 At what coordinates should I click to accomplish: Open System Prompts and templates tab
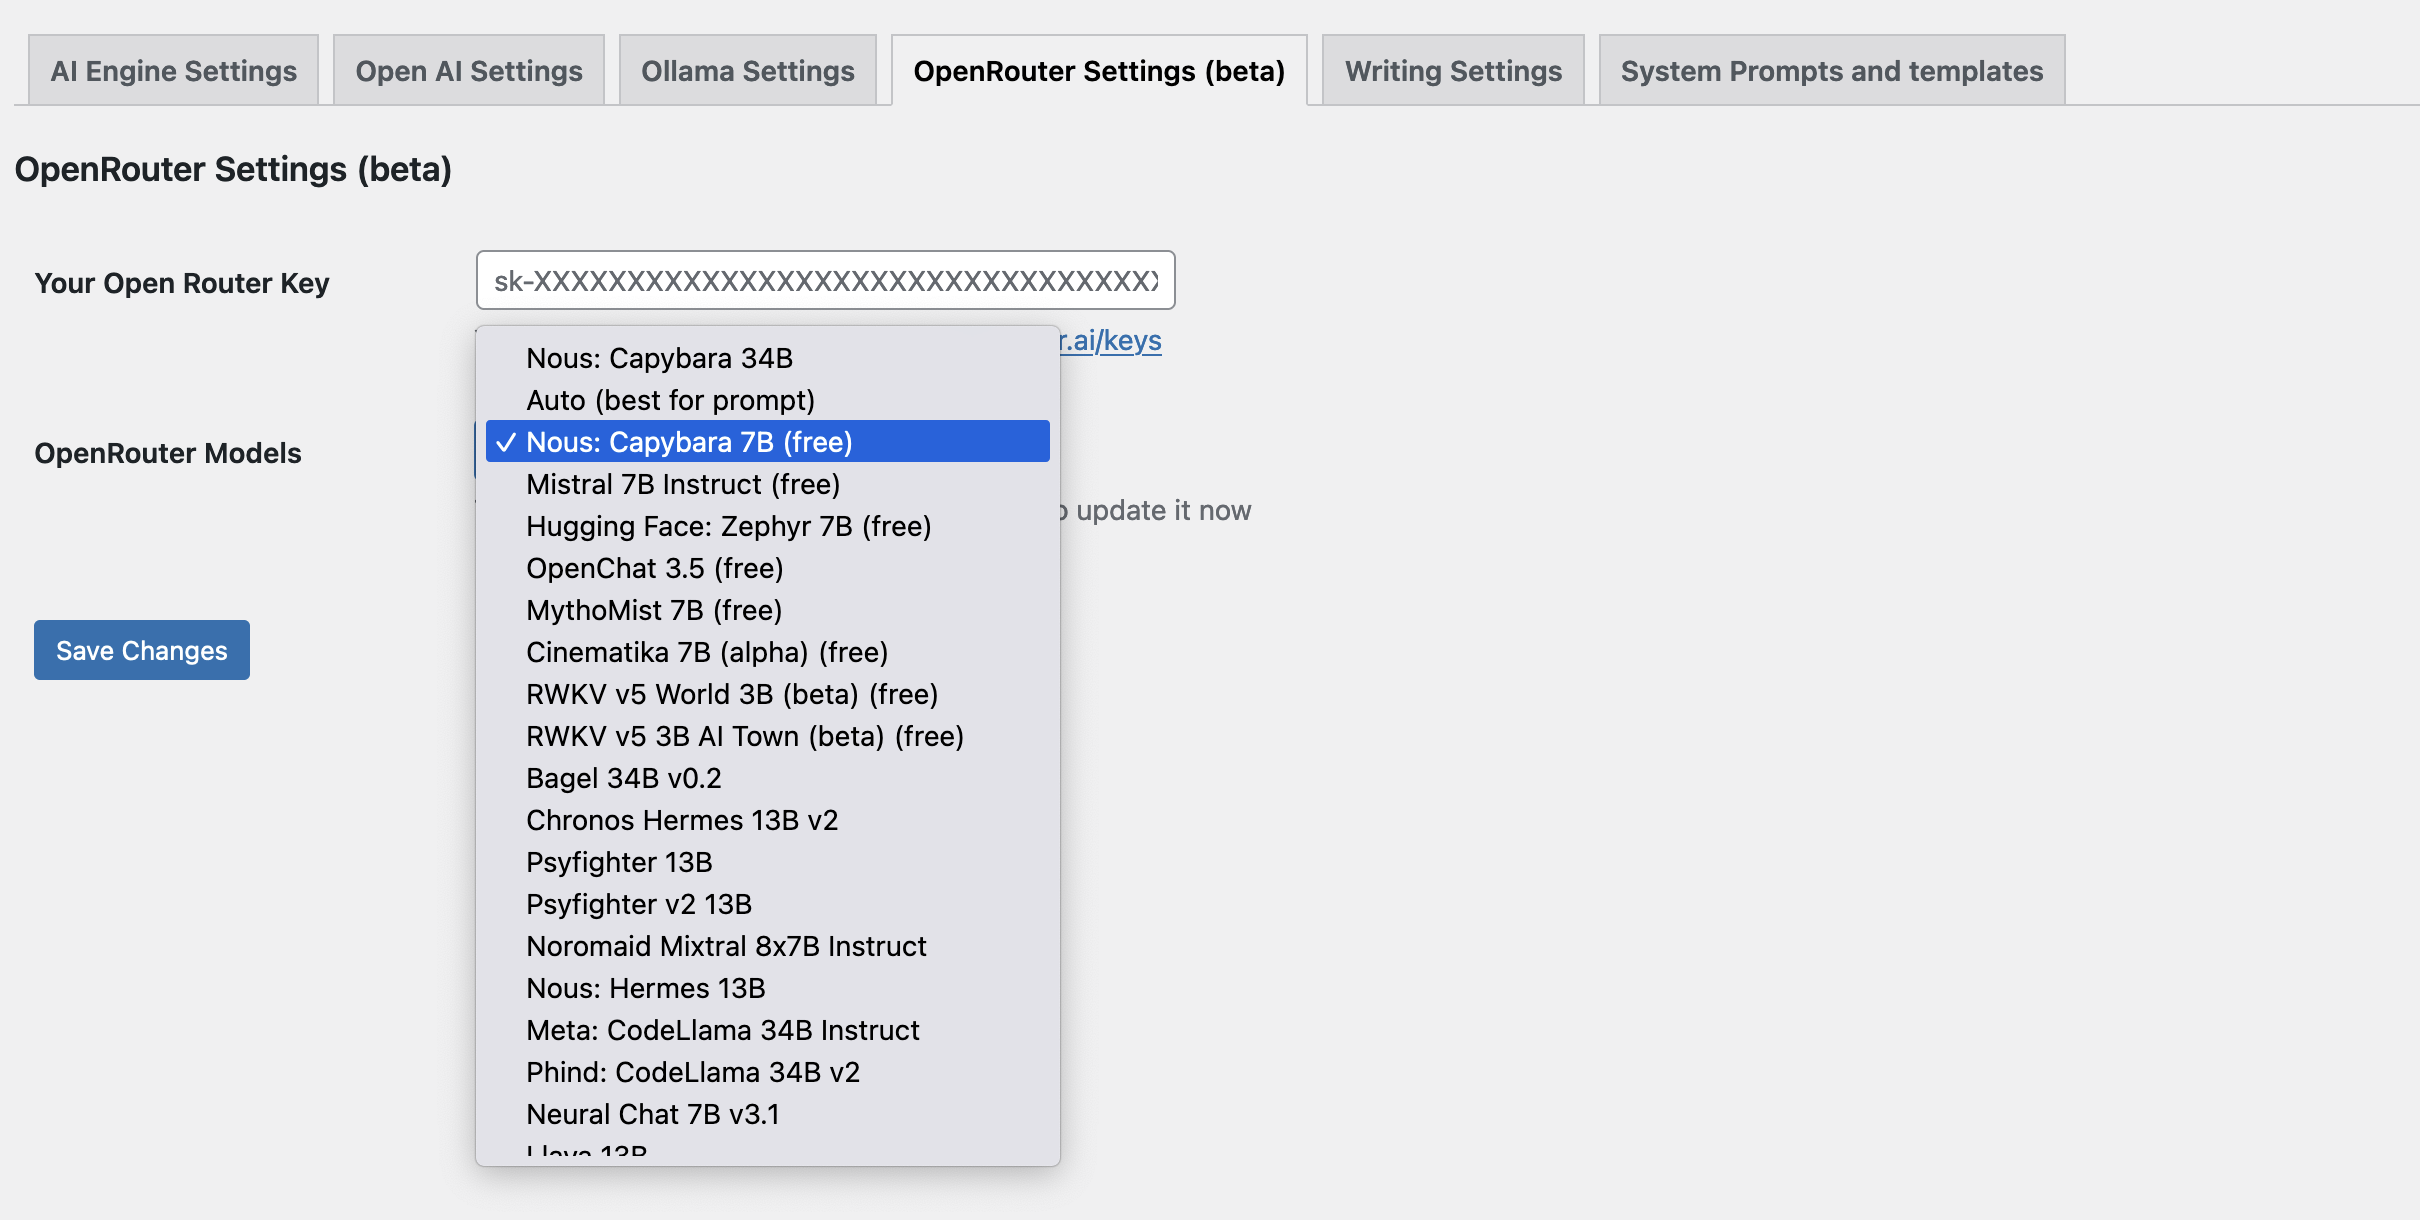(1831, 68)
